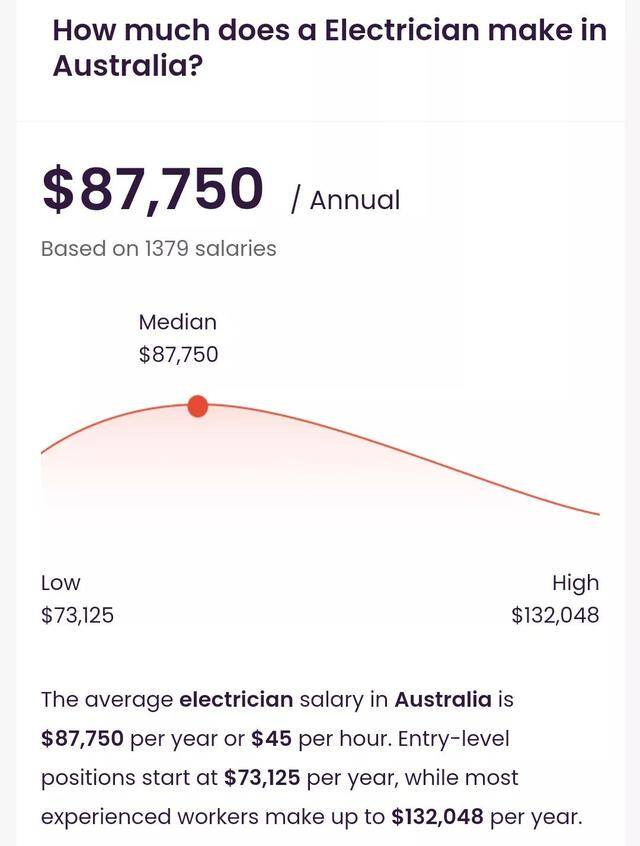
Task: Click bold '$132,048' in the description paragraph
Action: (437, 817)
